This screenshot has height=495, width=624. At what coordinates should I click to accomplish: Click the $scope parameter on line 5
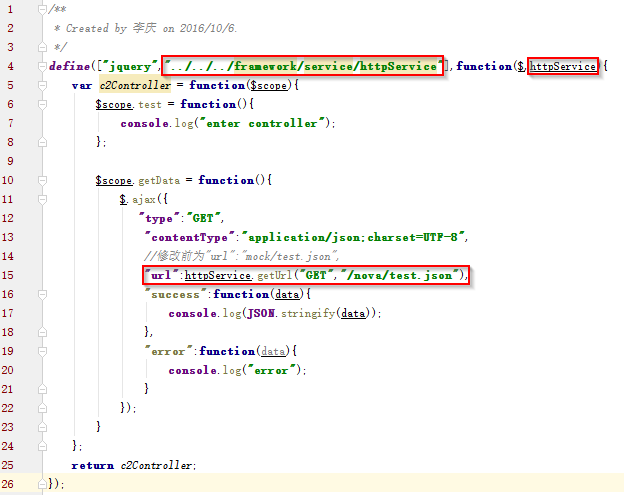268,85
